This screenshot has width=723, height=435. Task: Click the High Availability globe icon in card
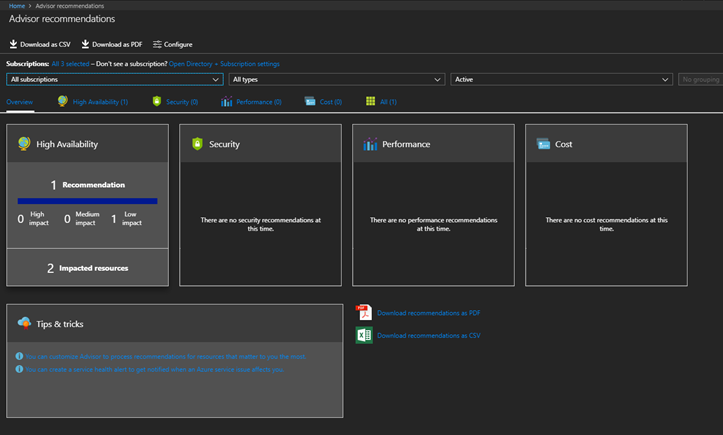click(x=24, y=144)
